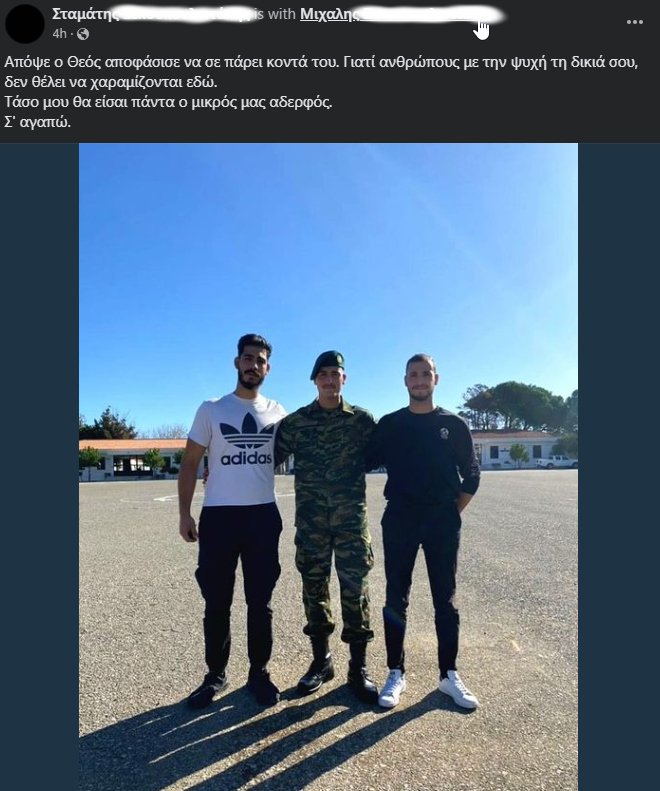
Task: Click the line δεν θέλει να χαραμίζονται εδώ
Action: (x=111, y=82)
